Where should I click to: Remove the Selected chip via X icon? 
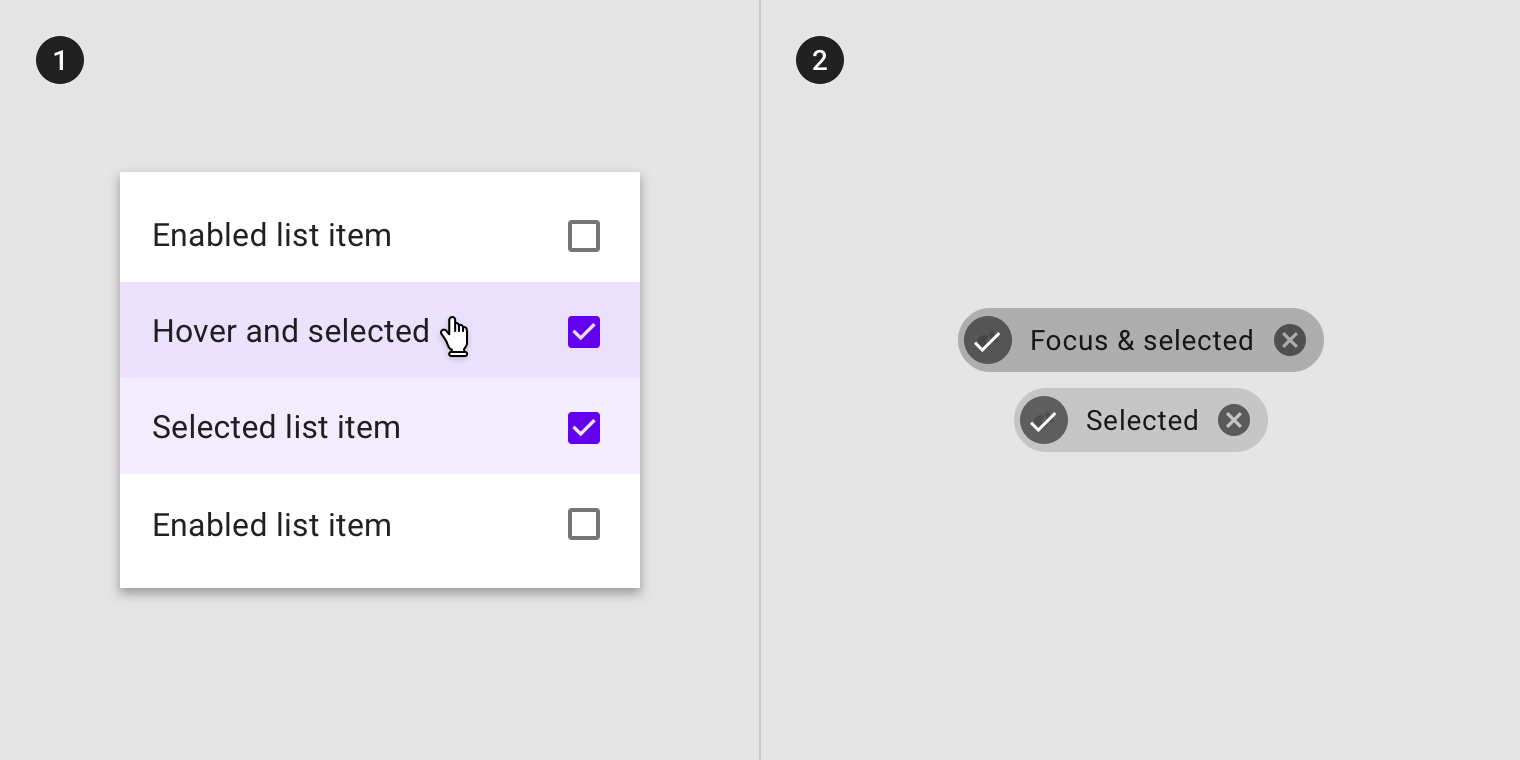click(x=1234, y=420)
